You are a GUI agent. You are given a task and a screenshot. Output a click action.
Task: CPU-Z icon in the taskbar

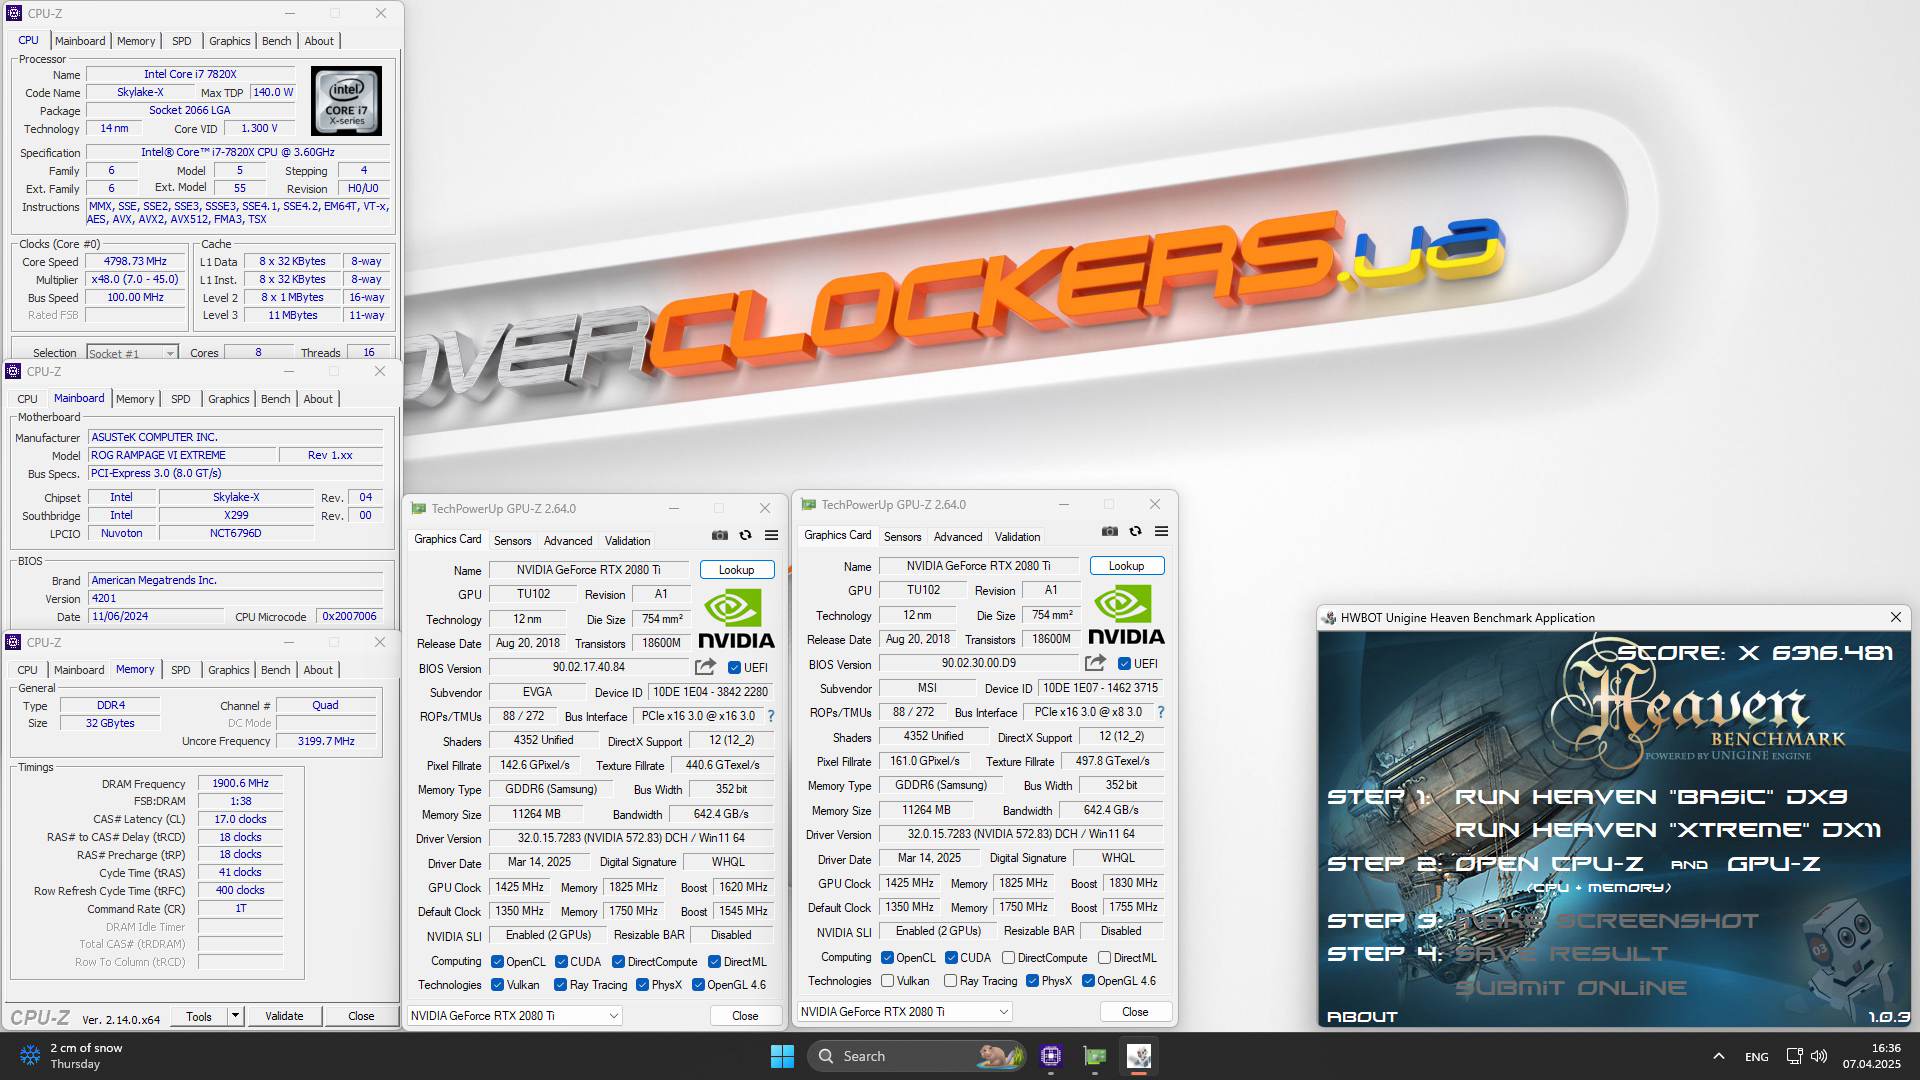coord(1050,1056)
